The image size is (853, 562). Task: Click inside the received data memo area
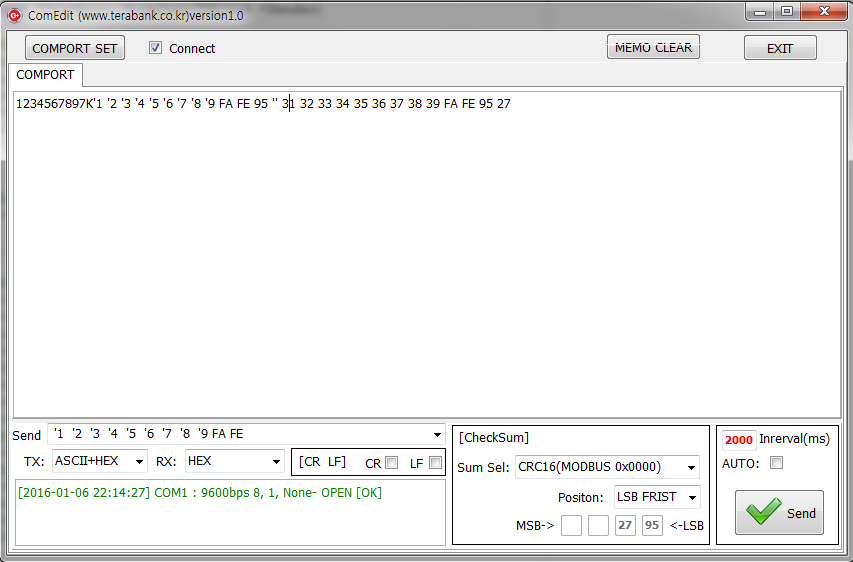point(426,260)
